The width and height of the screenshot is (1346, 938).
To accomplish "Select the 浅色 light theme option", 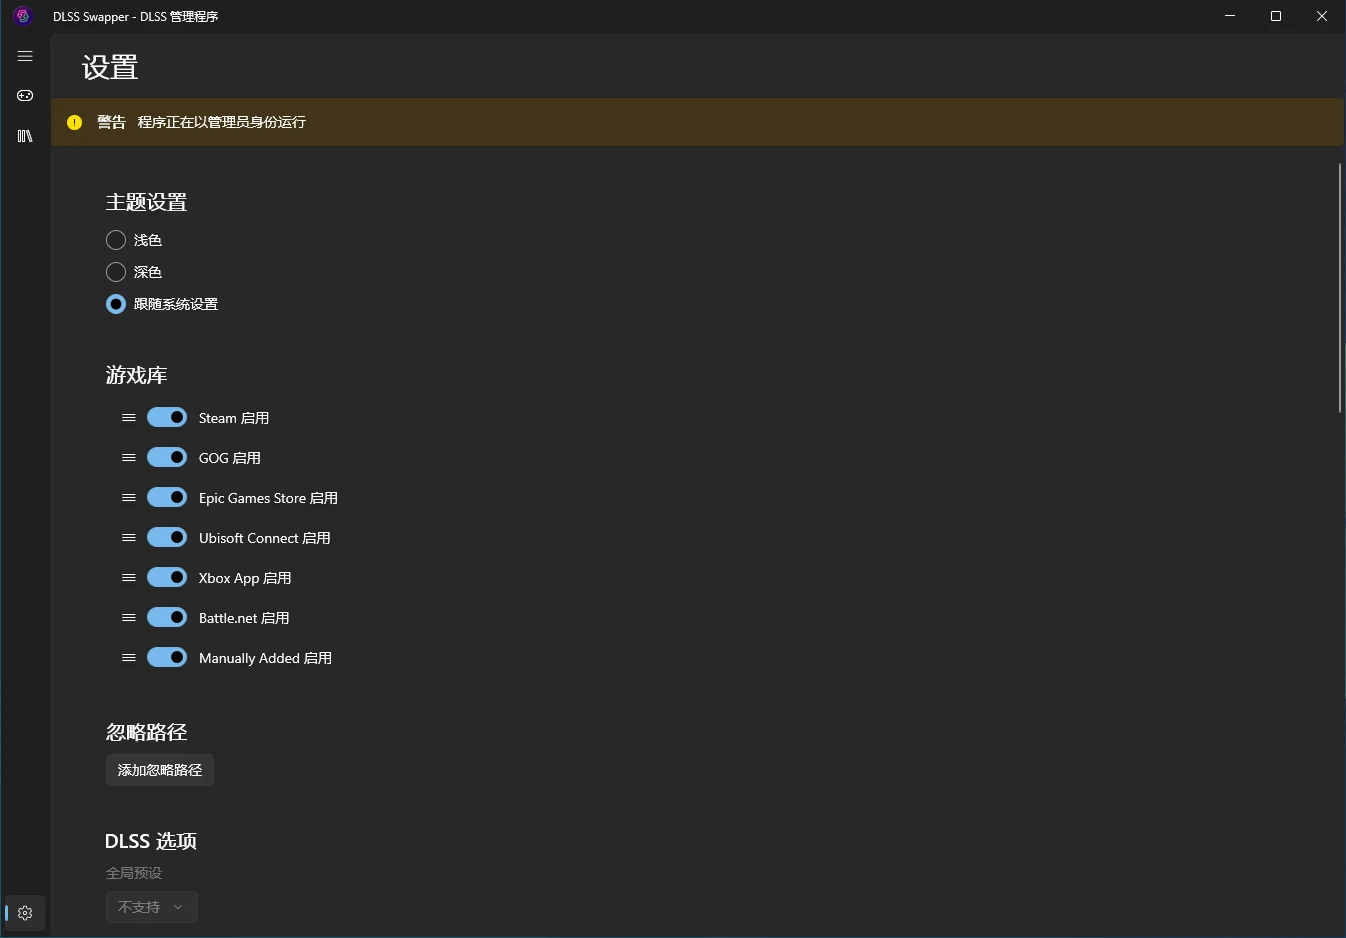I will 116,240.
